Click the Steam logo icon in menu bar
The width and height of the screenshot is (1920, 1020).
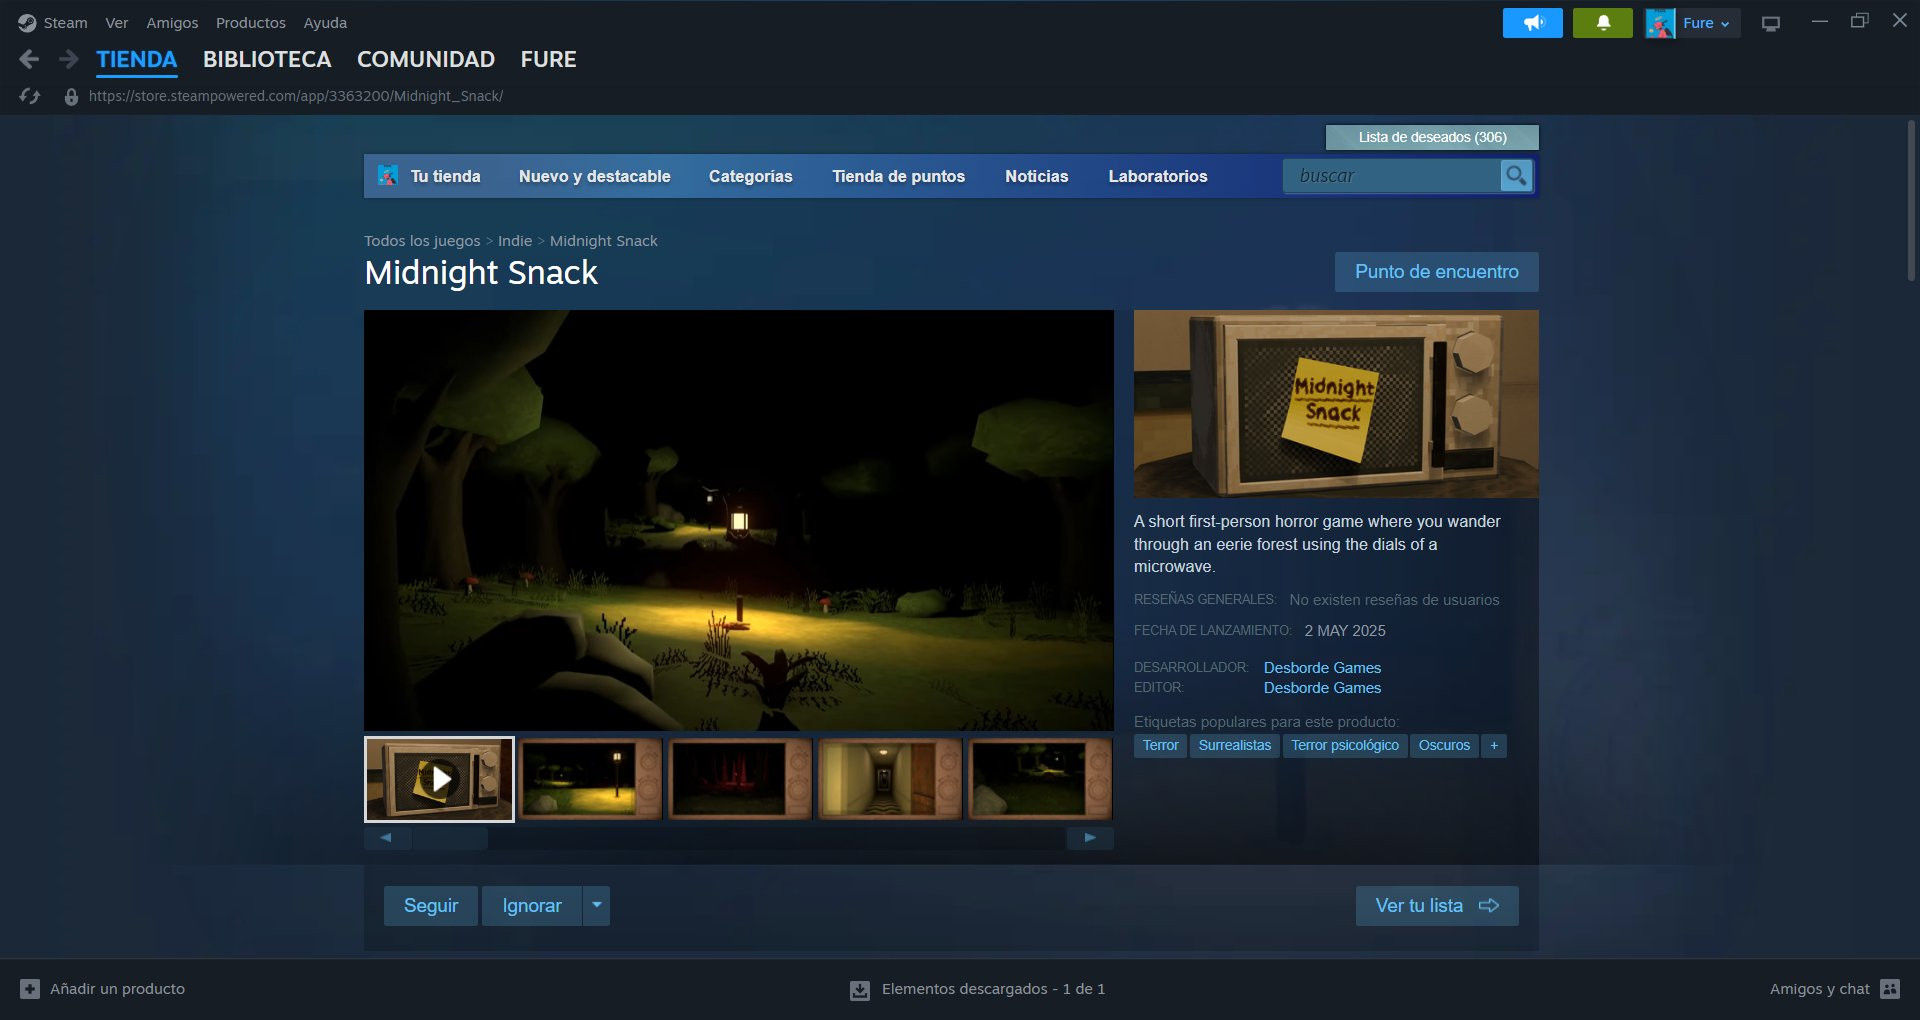point(27,23)
